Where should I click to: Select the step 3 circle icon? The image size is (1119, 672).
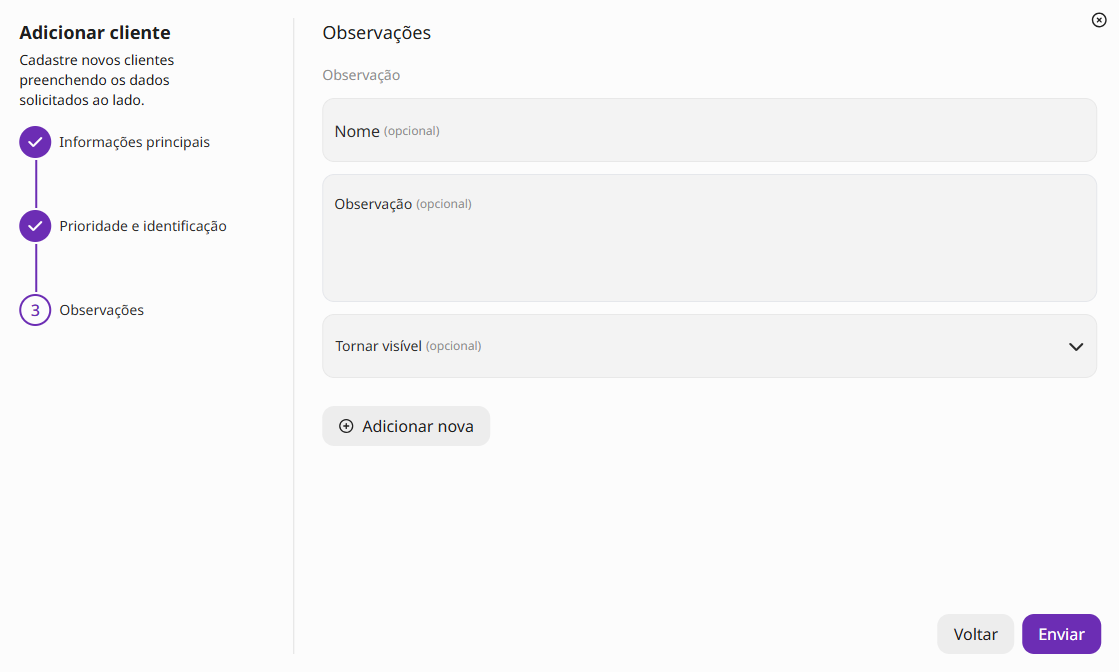tap(35, 310)
